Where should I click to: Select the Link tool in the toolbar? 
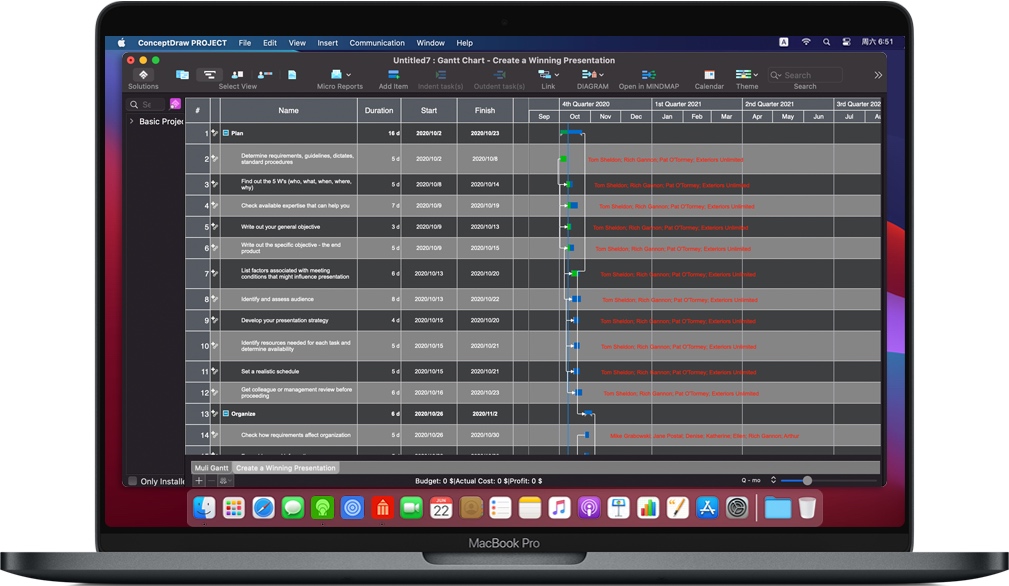[x=544, y=75]
